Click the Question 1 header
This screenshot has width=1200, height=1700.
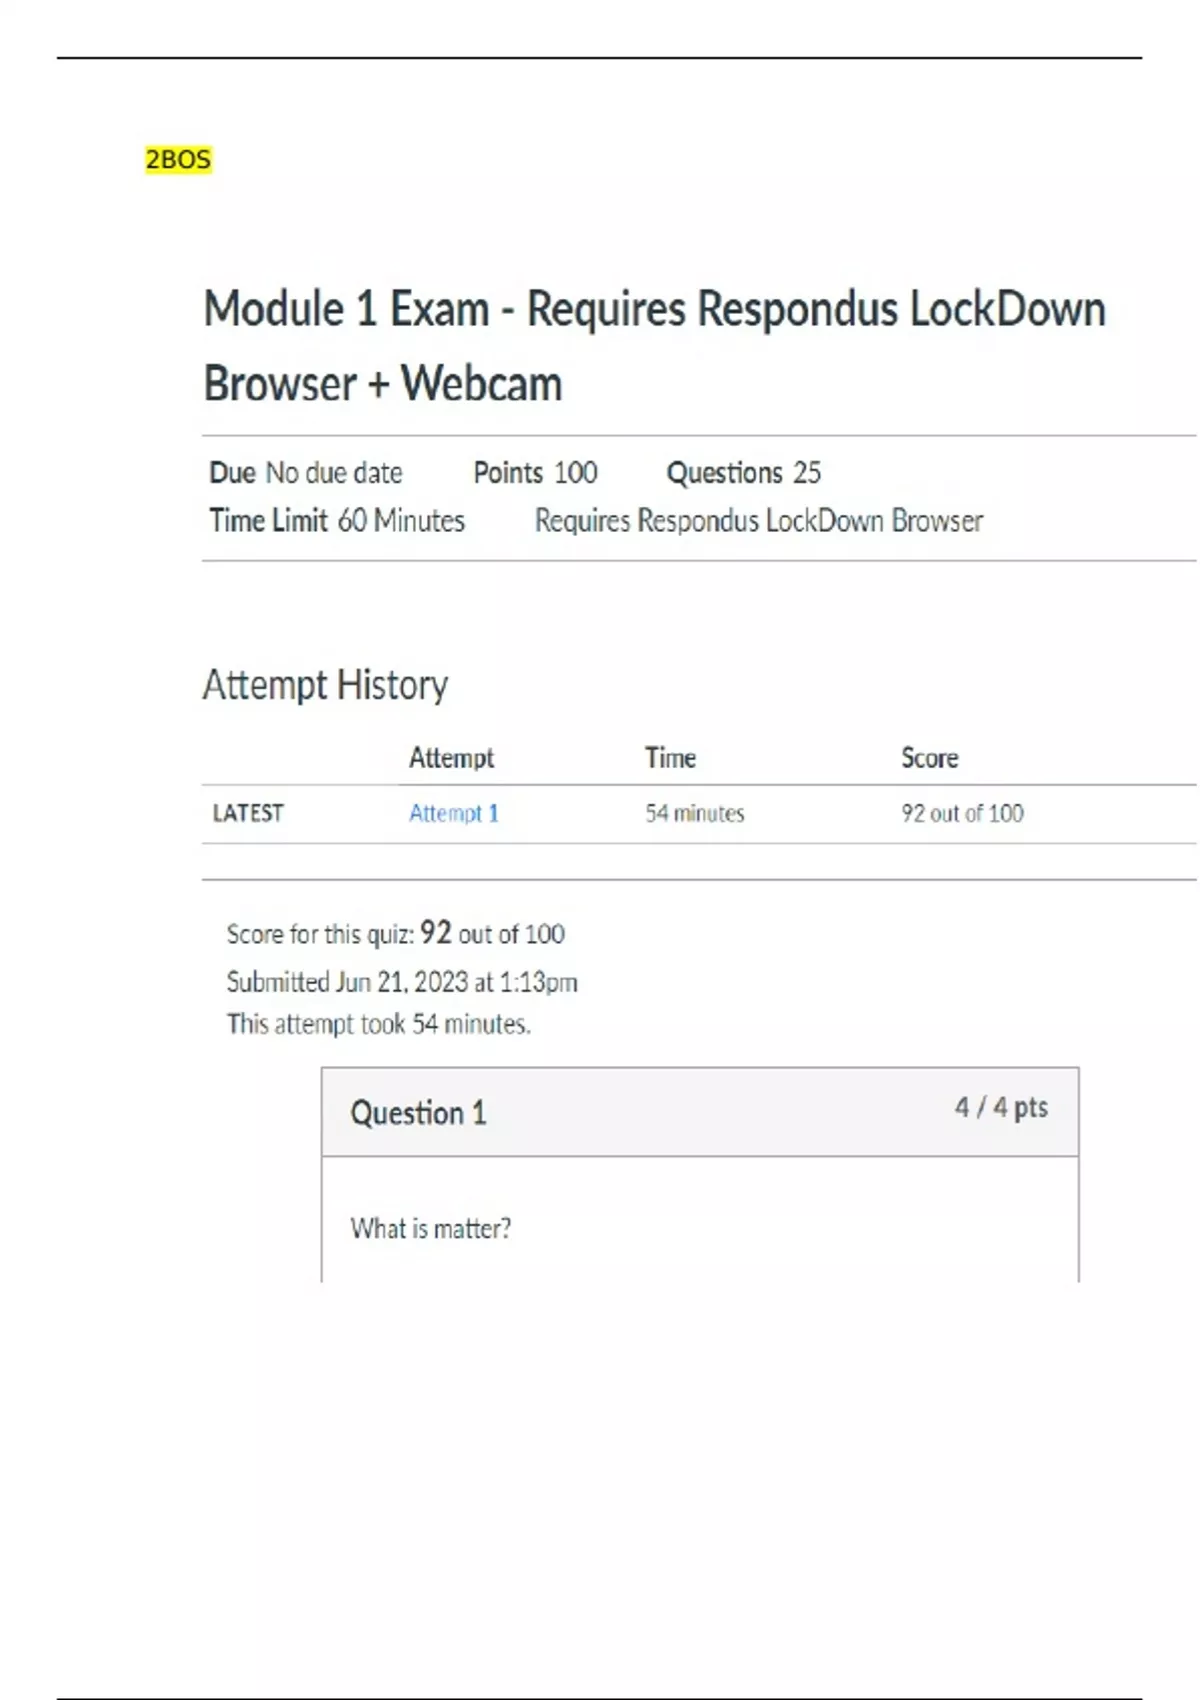pos(418,1113)
